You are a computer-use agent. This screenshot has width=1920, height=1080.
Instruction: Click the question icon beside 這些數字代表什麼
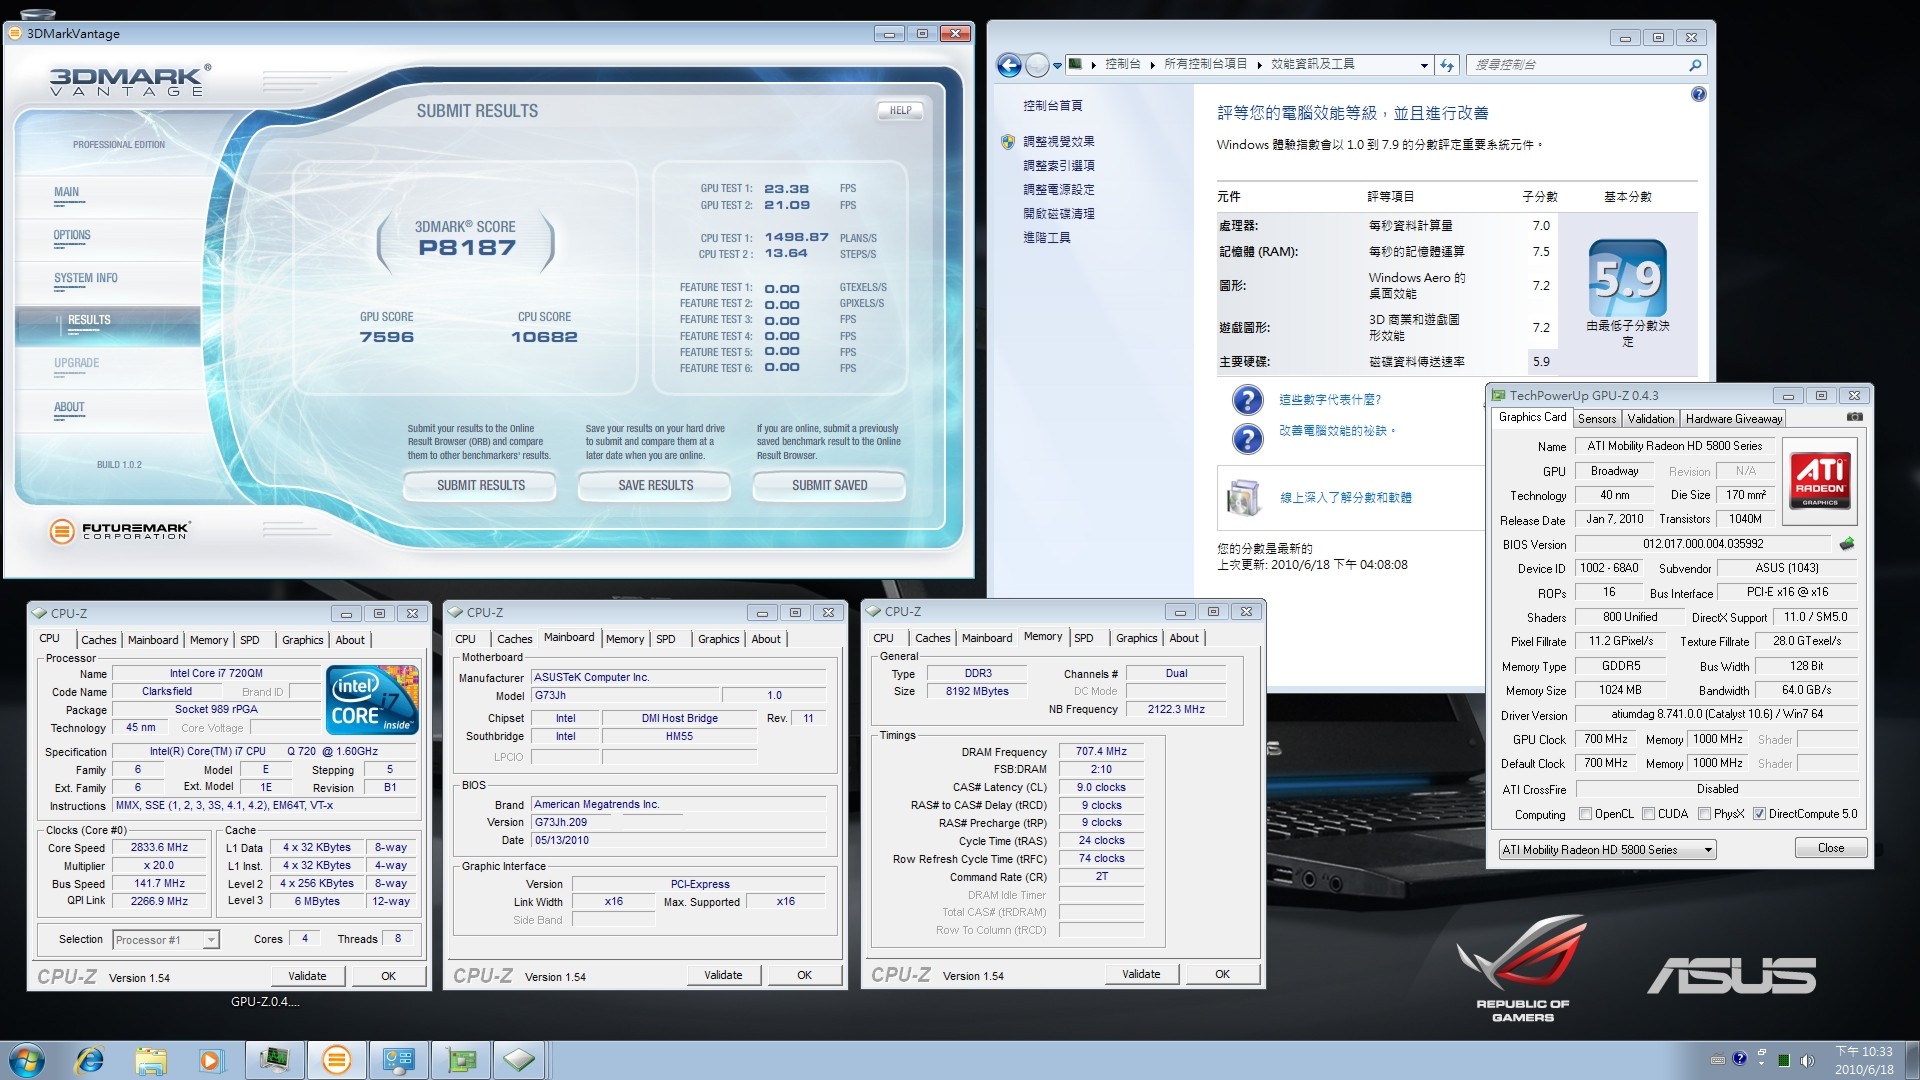point(1247,400)
